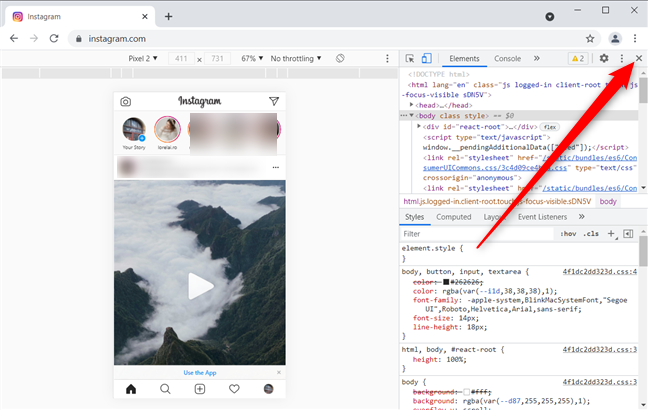Tap the Instagram search magnifier icon
The height and width of the screenshot is (410, 648).
click(165, 388)
